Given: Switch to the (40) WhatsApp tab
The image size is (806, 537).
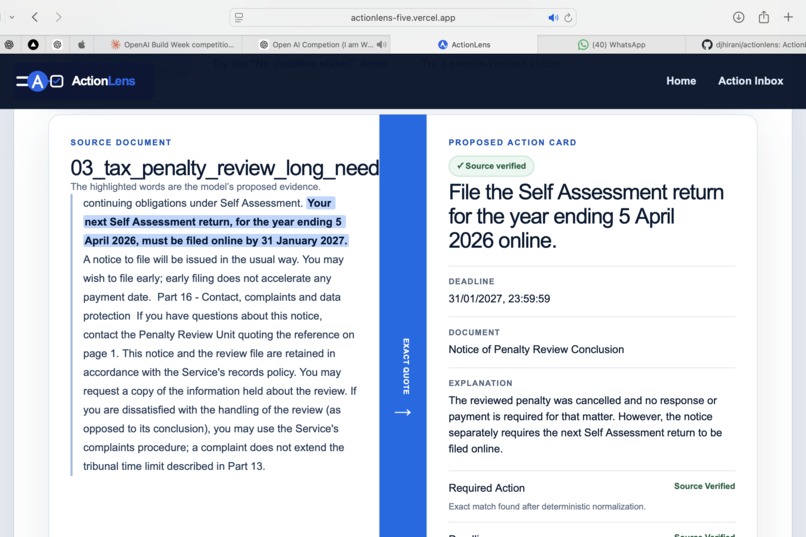Looking at the screenshot, I should [611, 45].
